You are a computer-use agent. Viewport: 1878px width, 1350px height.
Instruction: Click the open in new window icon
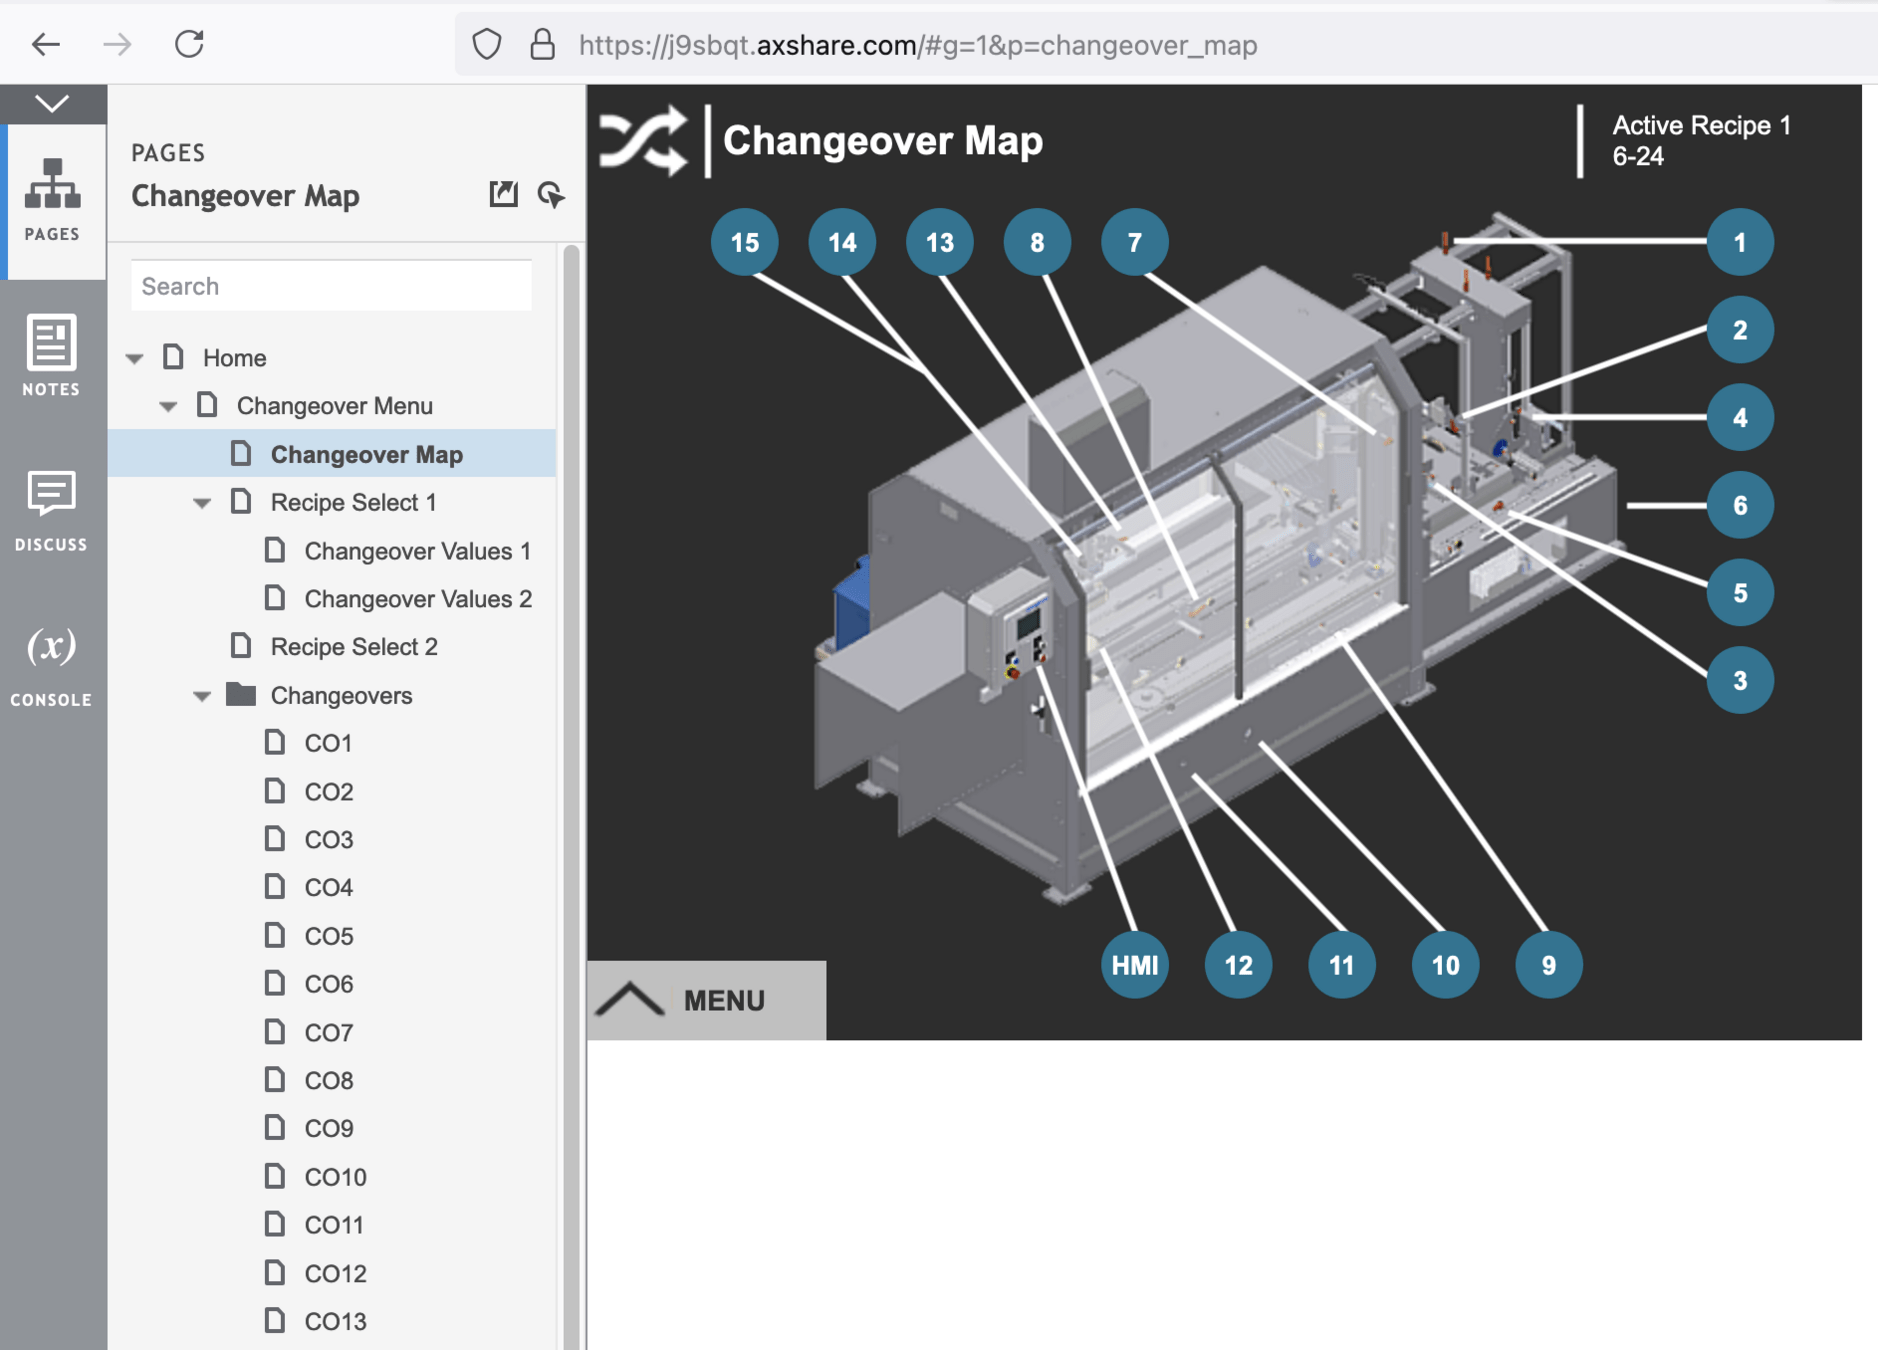pyautogui.click(x=503, y=194)
